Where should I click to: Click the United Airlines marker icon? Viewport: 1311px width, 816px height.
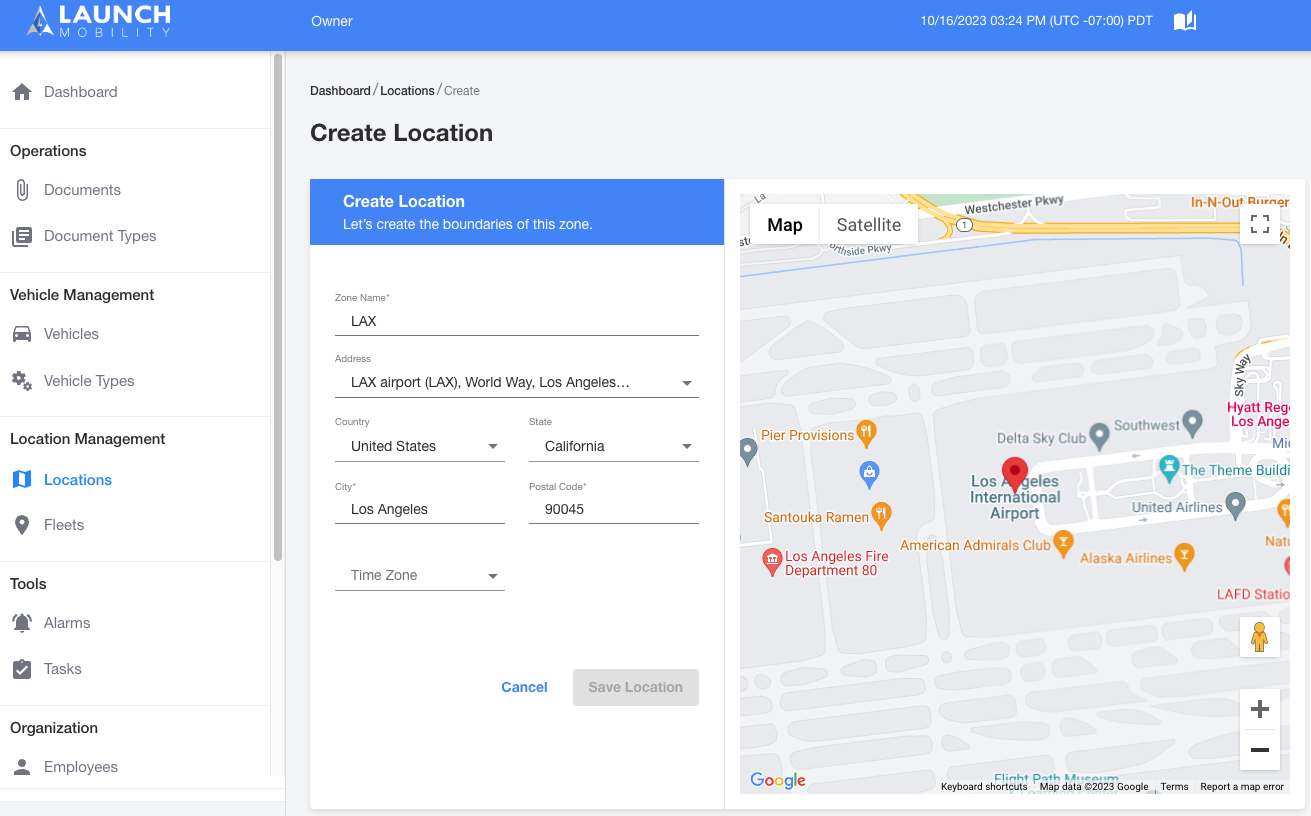coord(1235,504)
